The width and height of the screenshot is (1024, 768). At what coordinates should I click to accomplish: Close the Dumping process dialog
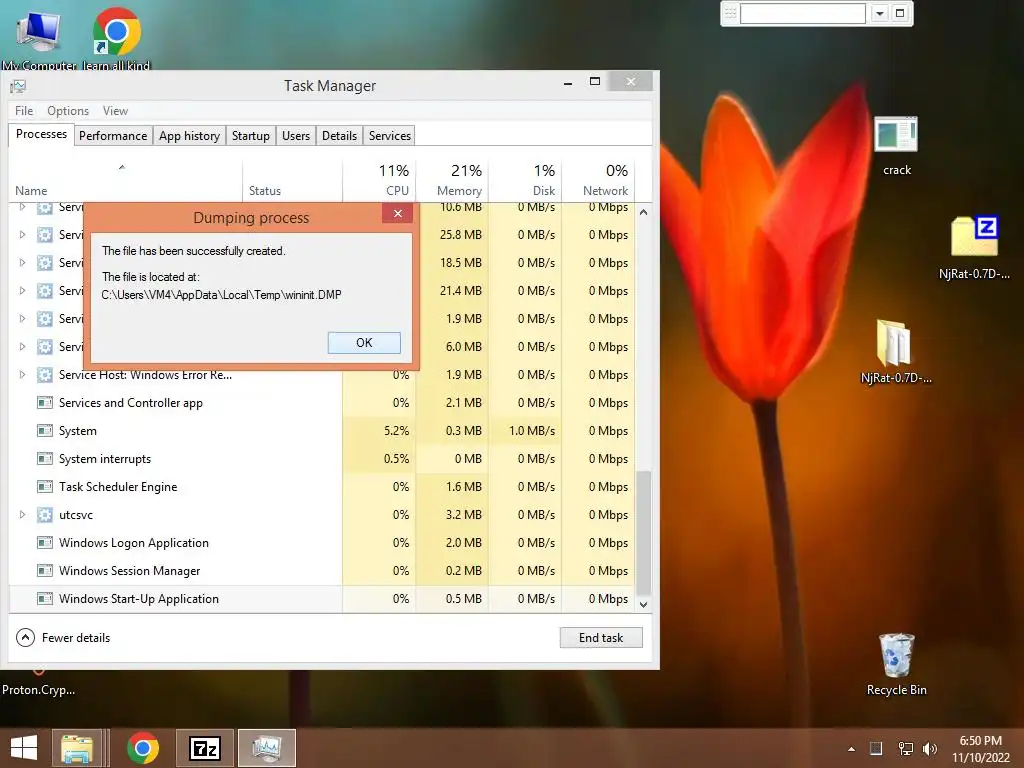pos(397,214)
